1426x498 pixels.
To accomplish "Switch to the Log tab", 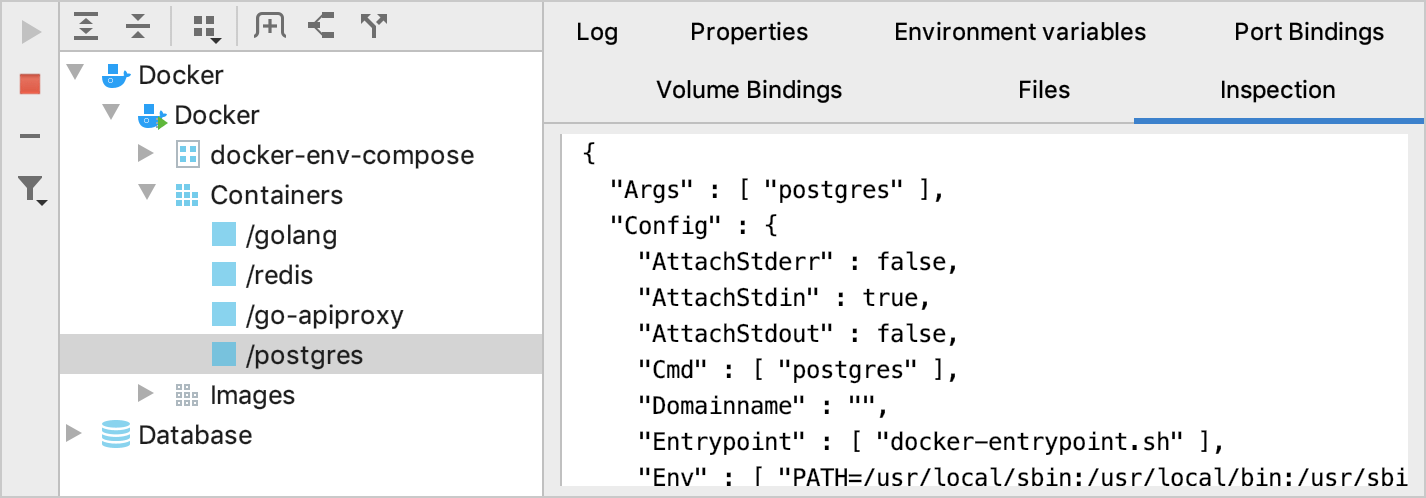I will 597,32.
